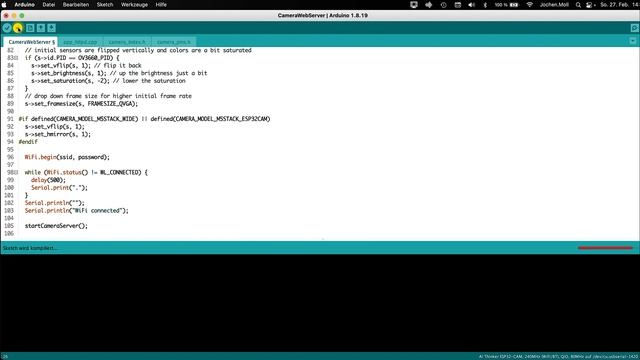Switch to the camera_index.h tab
Screen dimensions: 640x360
(x=127, y=42)
